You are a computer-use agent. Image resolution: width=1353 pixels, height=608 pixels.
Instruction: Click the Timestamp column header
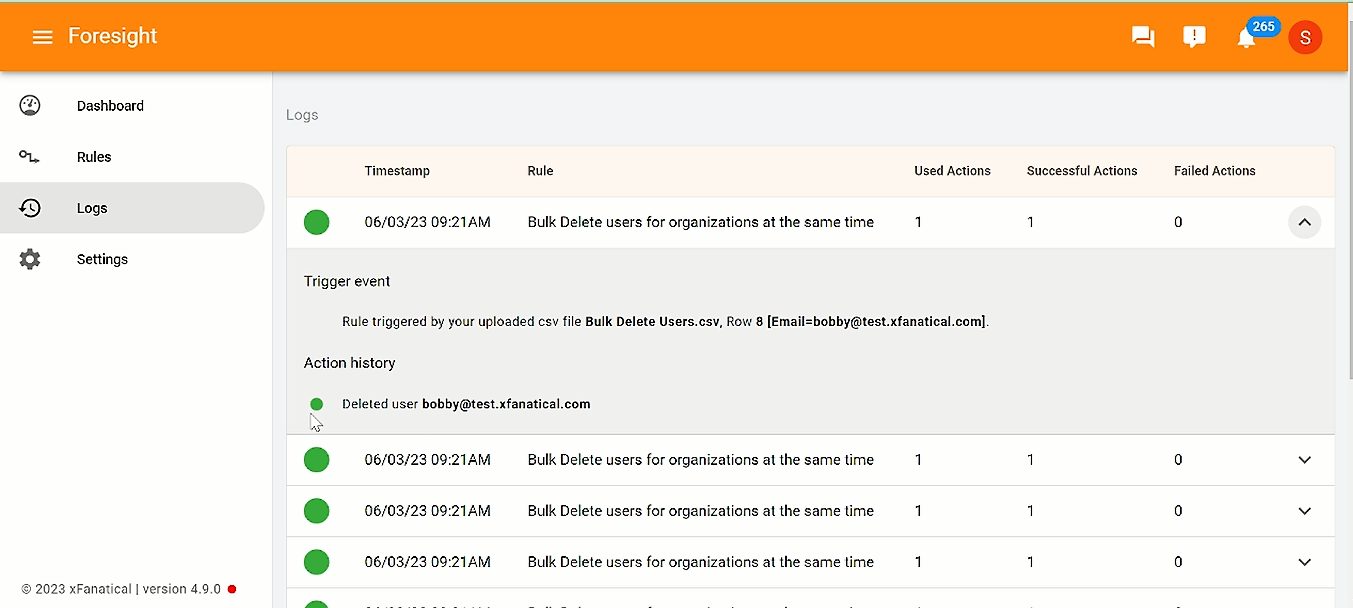coord(397,171)
